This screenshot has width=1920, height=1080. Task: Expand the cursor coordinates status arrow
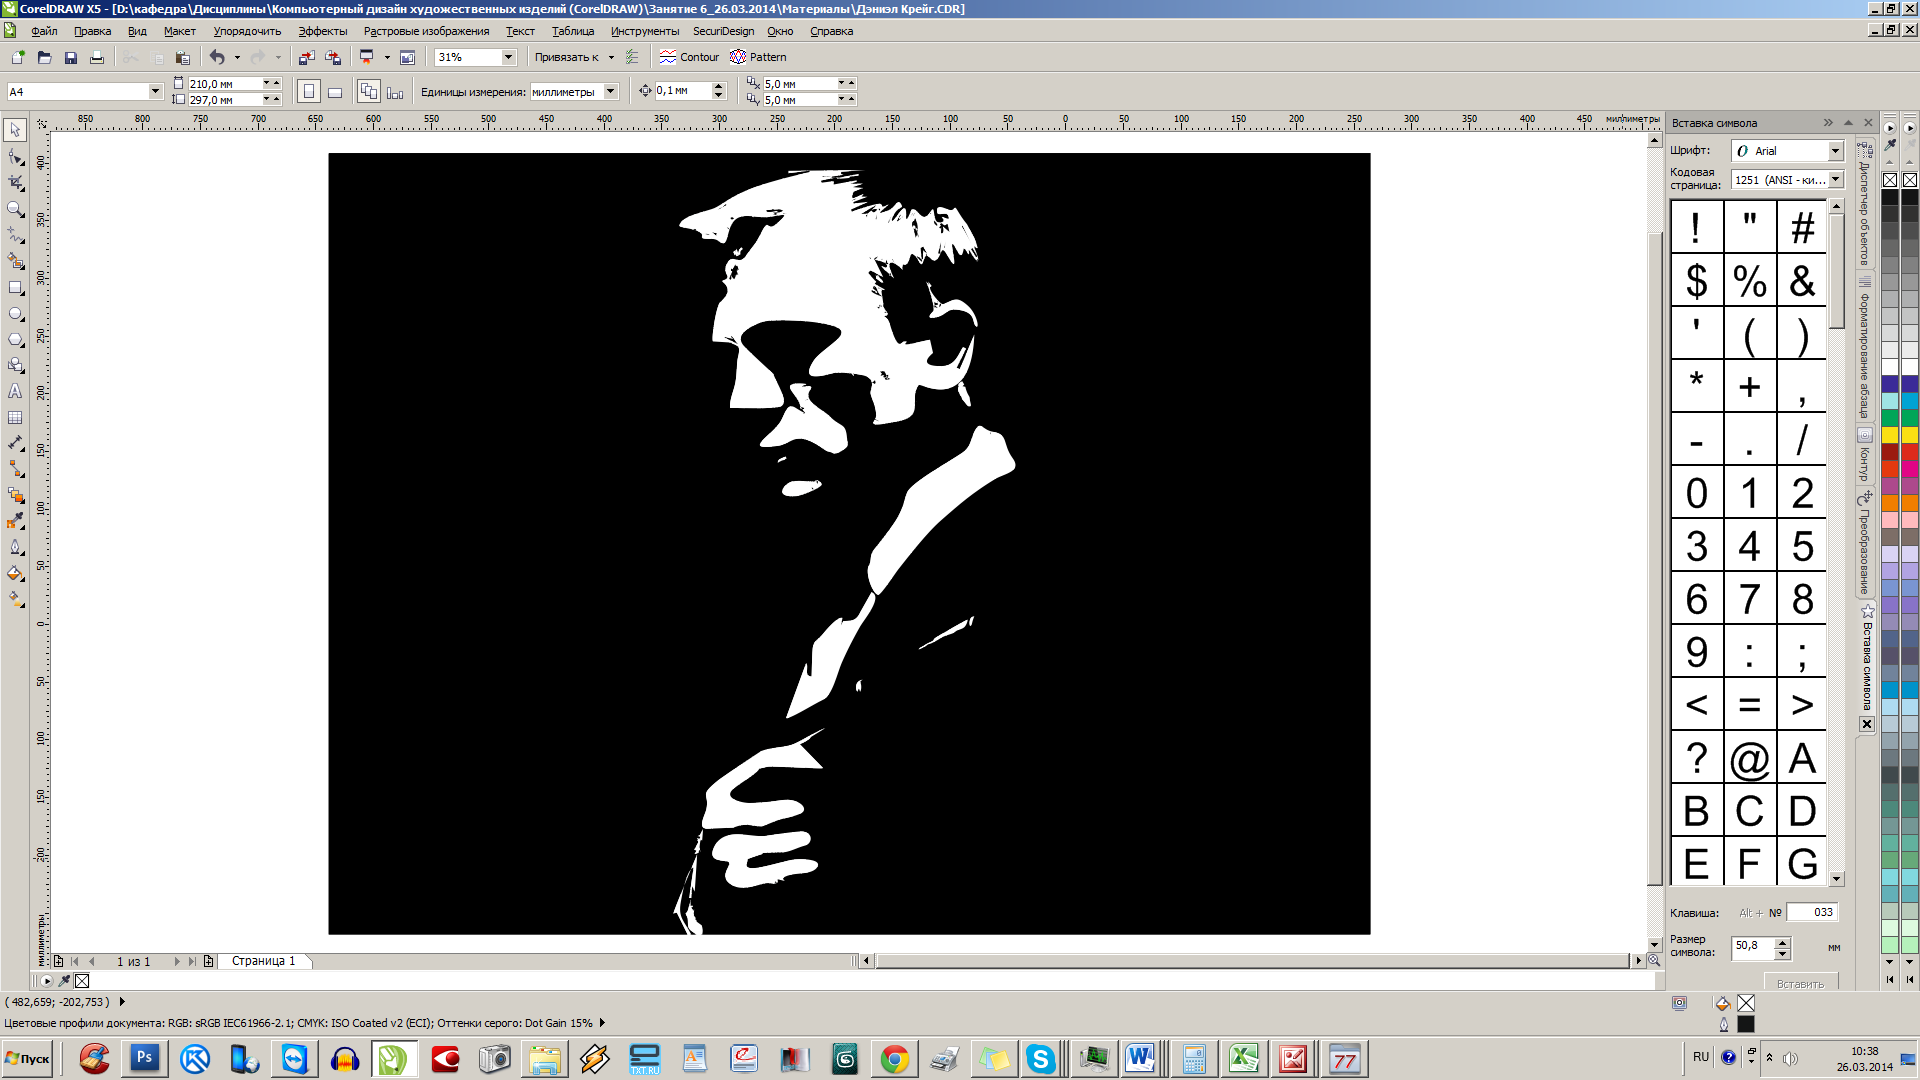tap(122, 1001)
